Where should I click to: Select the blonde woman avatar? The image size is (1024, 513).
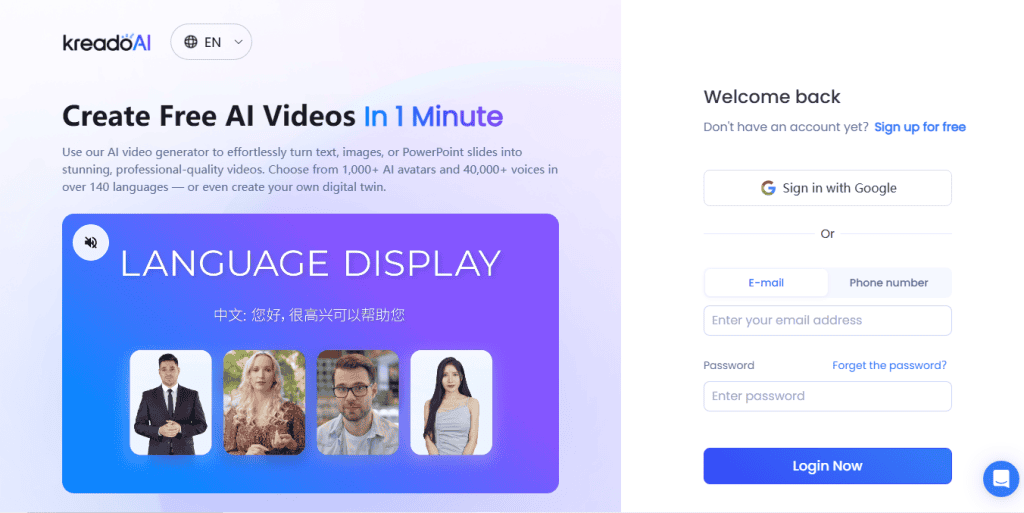click(x=264, y=402)
